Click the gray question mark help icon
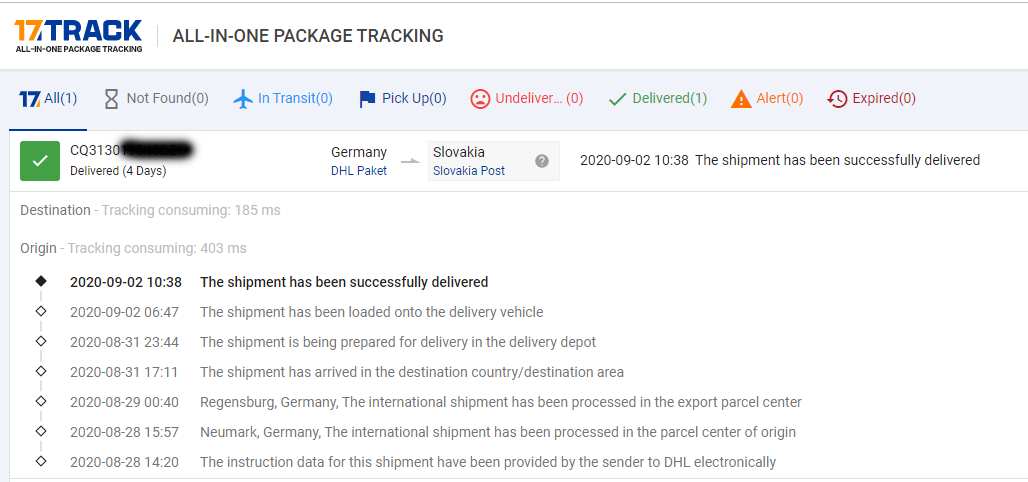Screen dimensions: 1028x482 pos(542,161)
